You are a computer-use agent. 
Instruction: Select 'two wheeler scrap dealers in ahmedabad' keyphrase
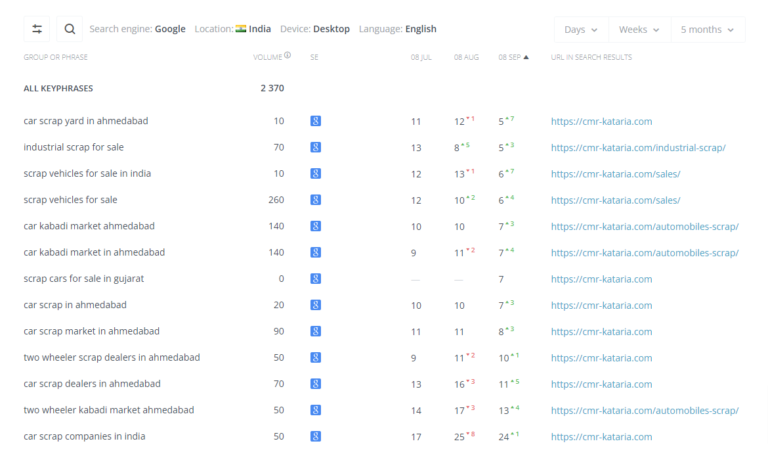point(111,357)
